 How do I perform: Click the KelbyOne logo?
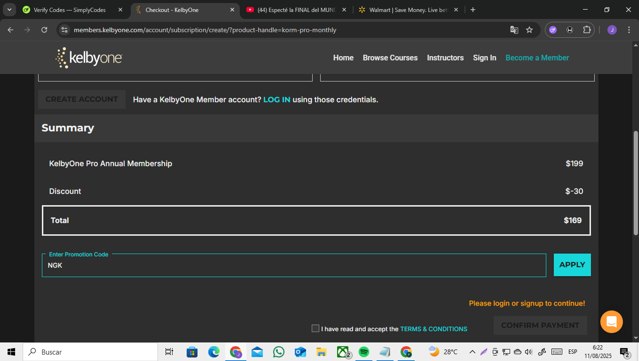88,57
